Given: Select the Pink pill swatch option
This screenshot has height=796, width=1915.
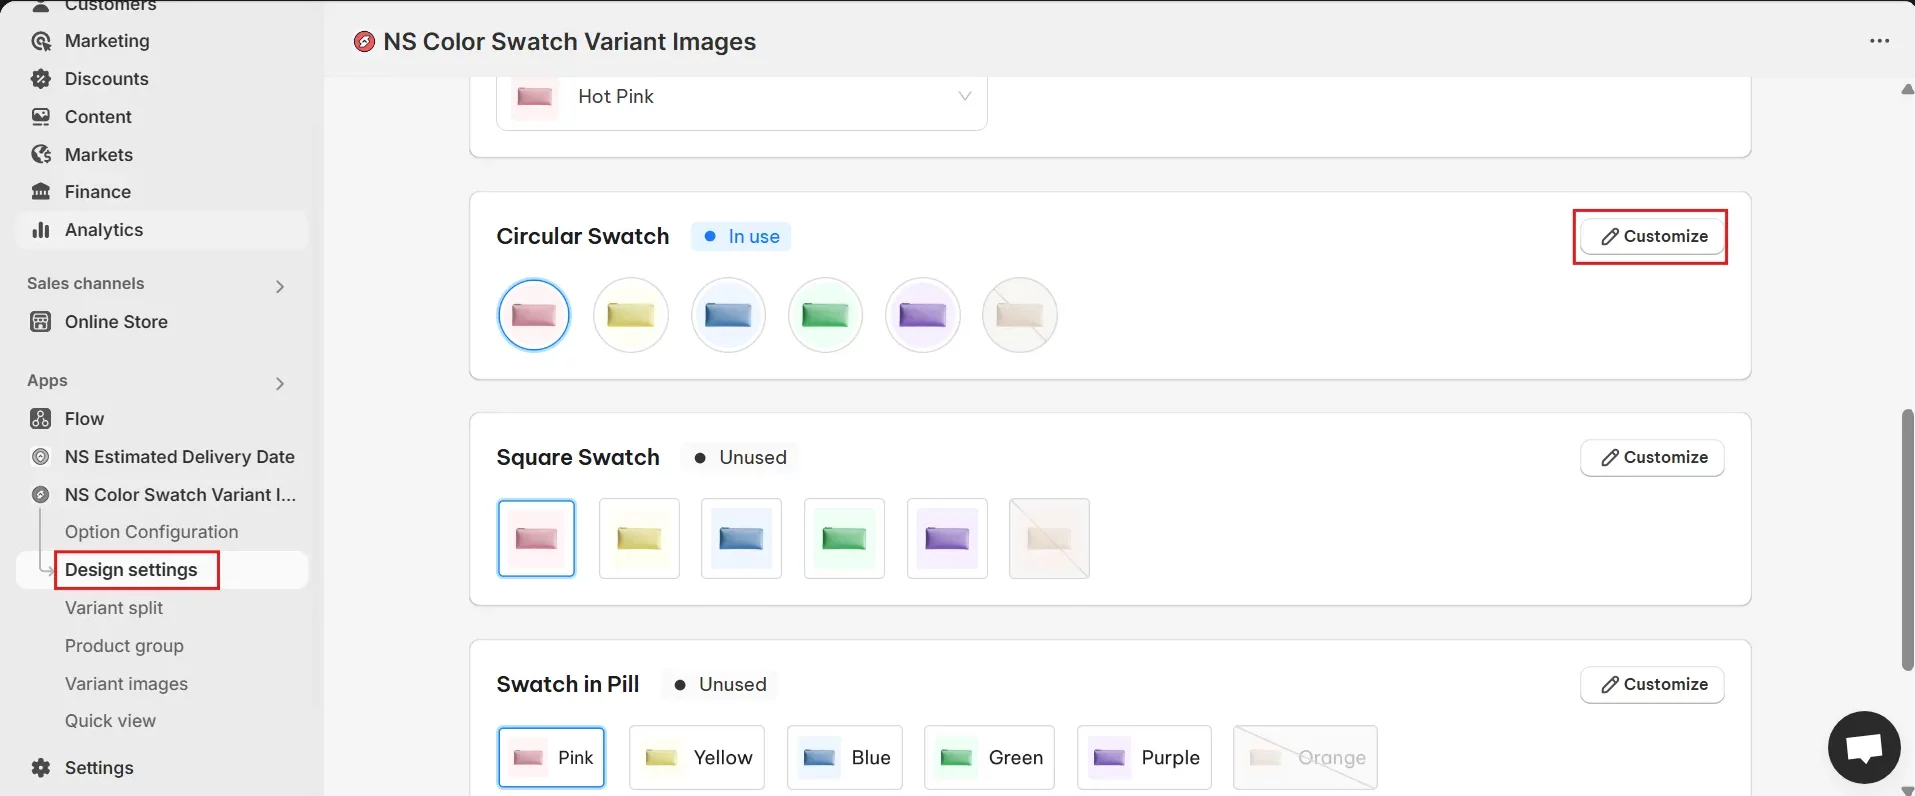Looking at the screenshot, I should pyautogui.click(x=551, y=758).
